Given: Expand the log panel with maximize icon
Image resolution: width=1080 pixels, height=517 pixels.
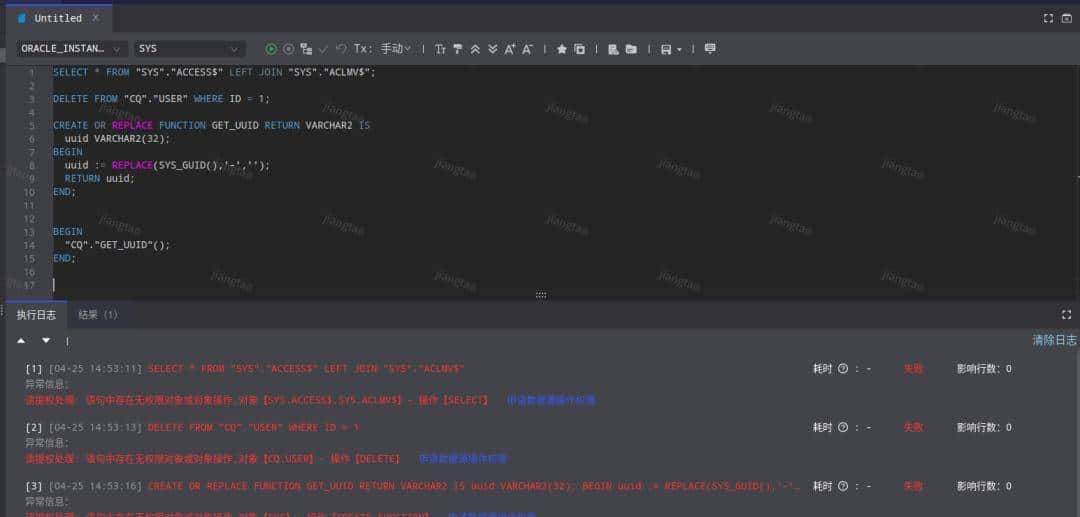Looking at the screenshot, I should click(1066, 315).
